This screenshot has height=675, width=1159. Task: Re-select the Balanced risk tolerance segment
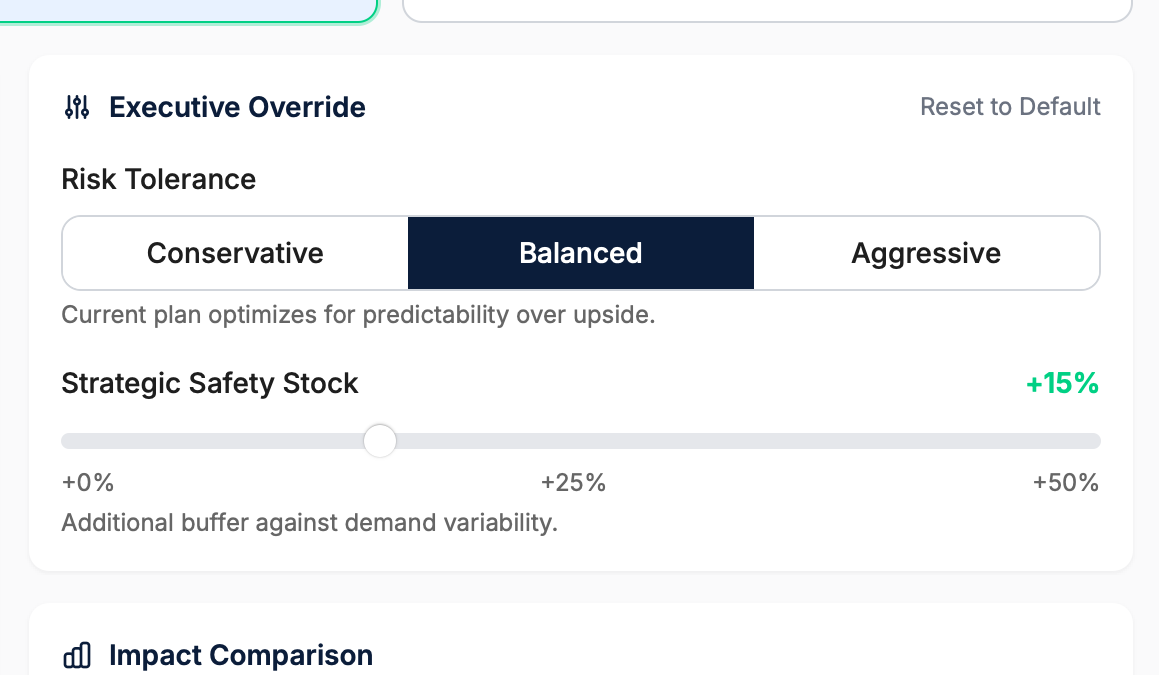[580, 253]
